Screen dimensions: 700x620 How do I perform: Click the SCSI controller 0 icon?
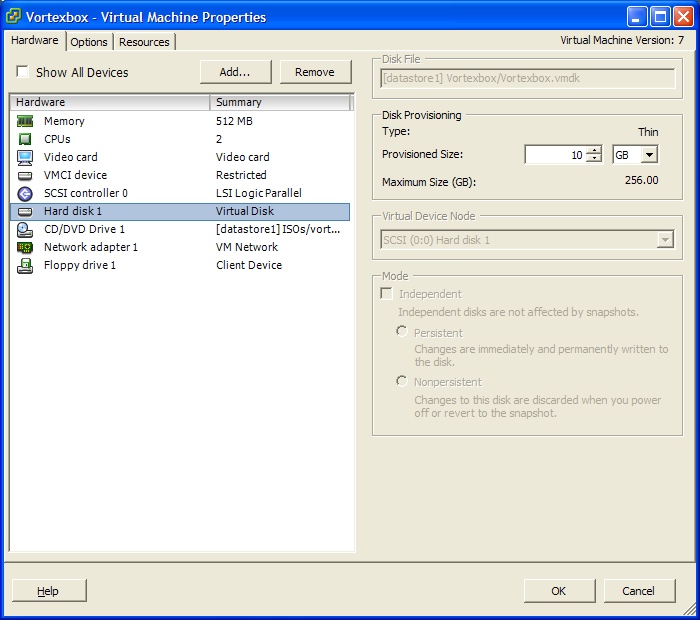[25, 193]
